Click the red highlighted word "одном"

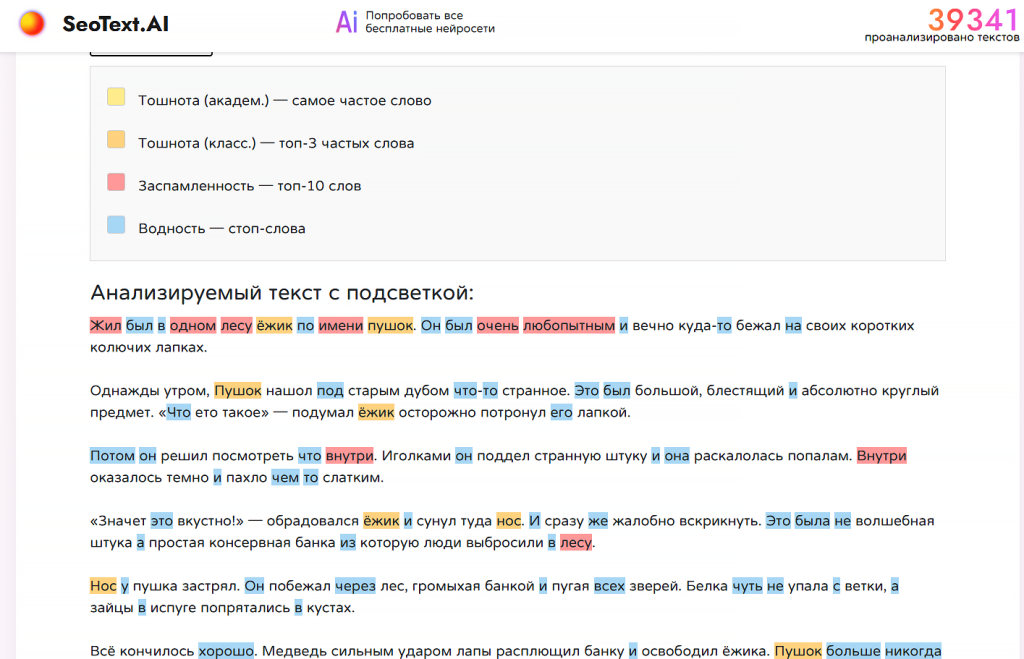pyautogui.click(x=192, y=325)
